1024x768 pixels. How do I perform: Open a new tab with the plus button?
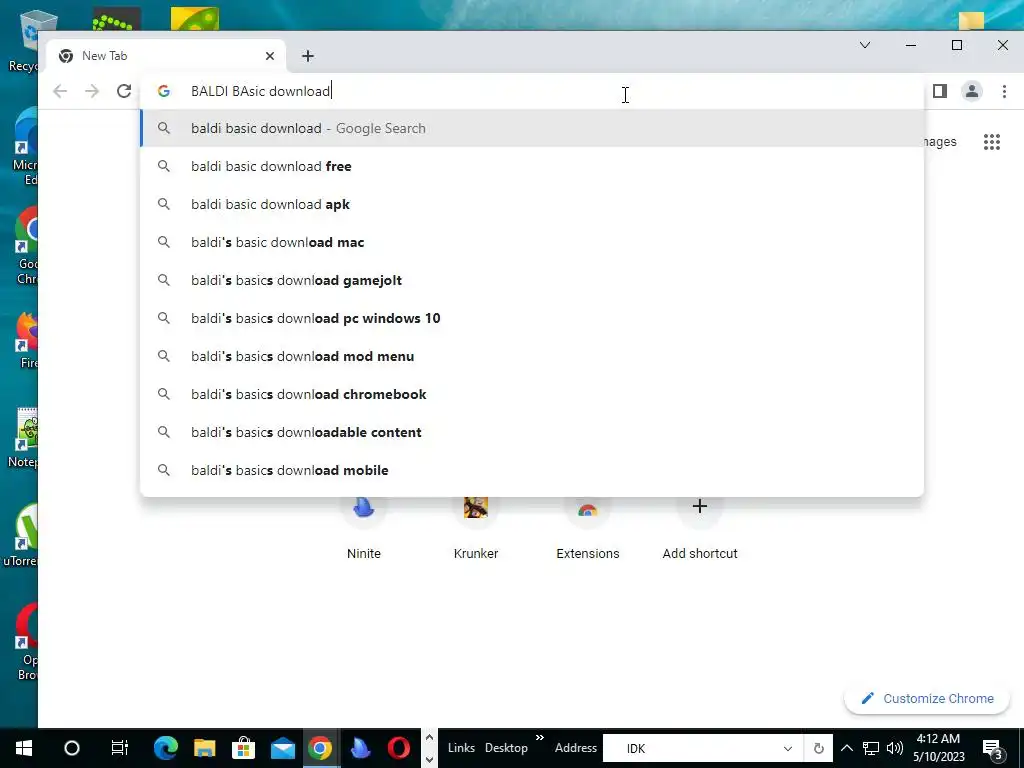[x=308, y=56]
